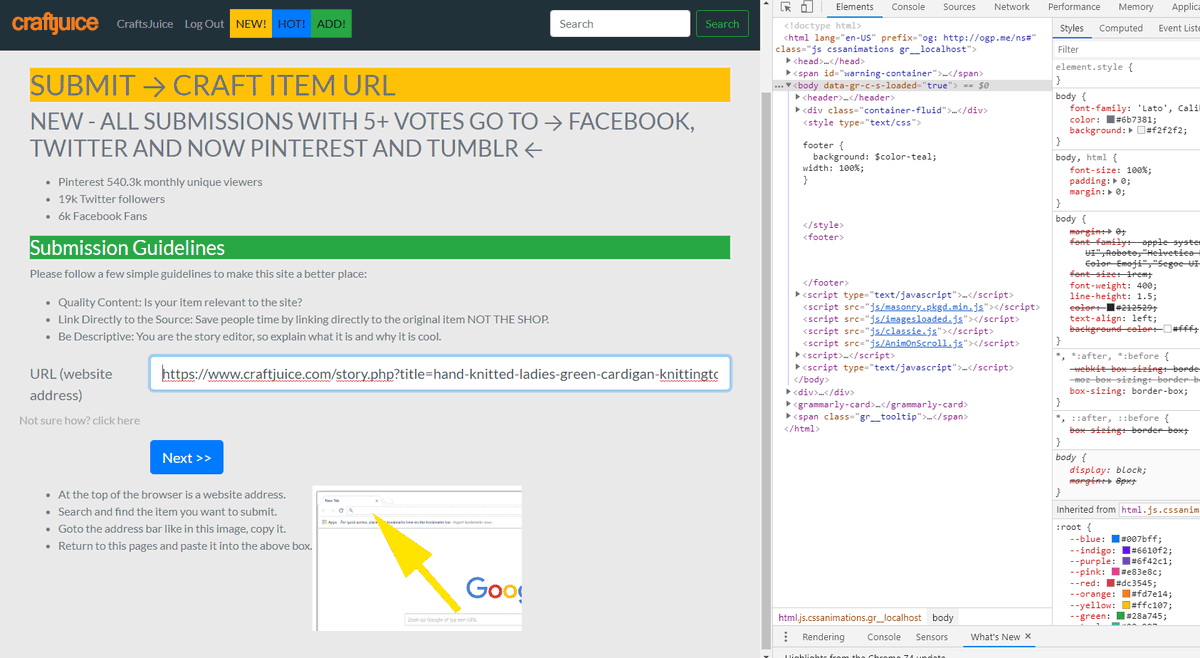Click the font-weight: 400 declaration
Screen dimensions: 1200x658
coord(1112,285)
